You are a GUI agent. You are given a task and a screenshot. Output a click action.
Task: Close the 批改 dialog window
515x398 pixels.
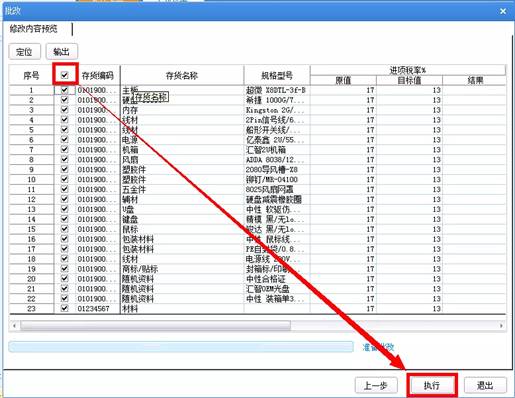tap(503, 11)
